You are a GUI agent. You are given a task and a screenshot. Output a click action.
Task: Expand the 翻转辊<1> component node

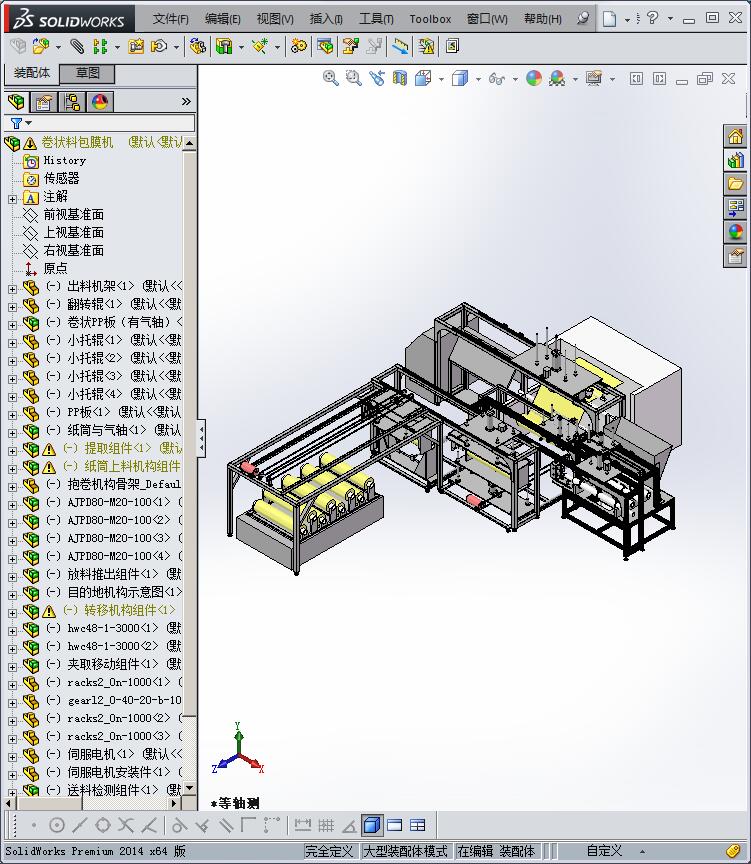tap(13, 307)
